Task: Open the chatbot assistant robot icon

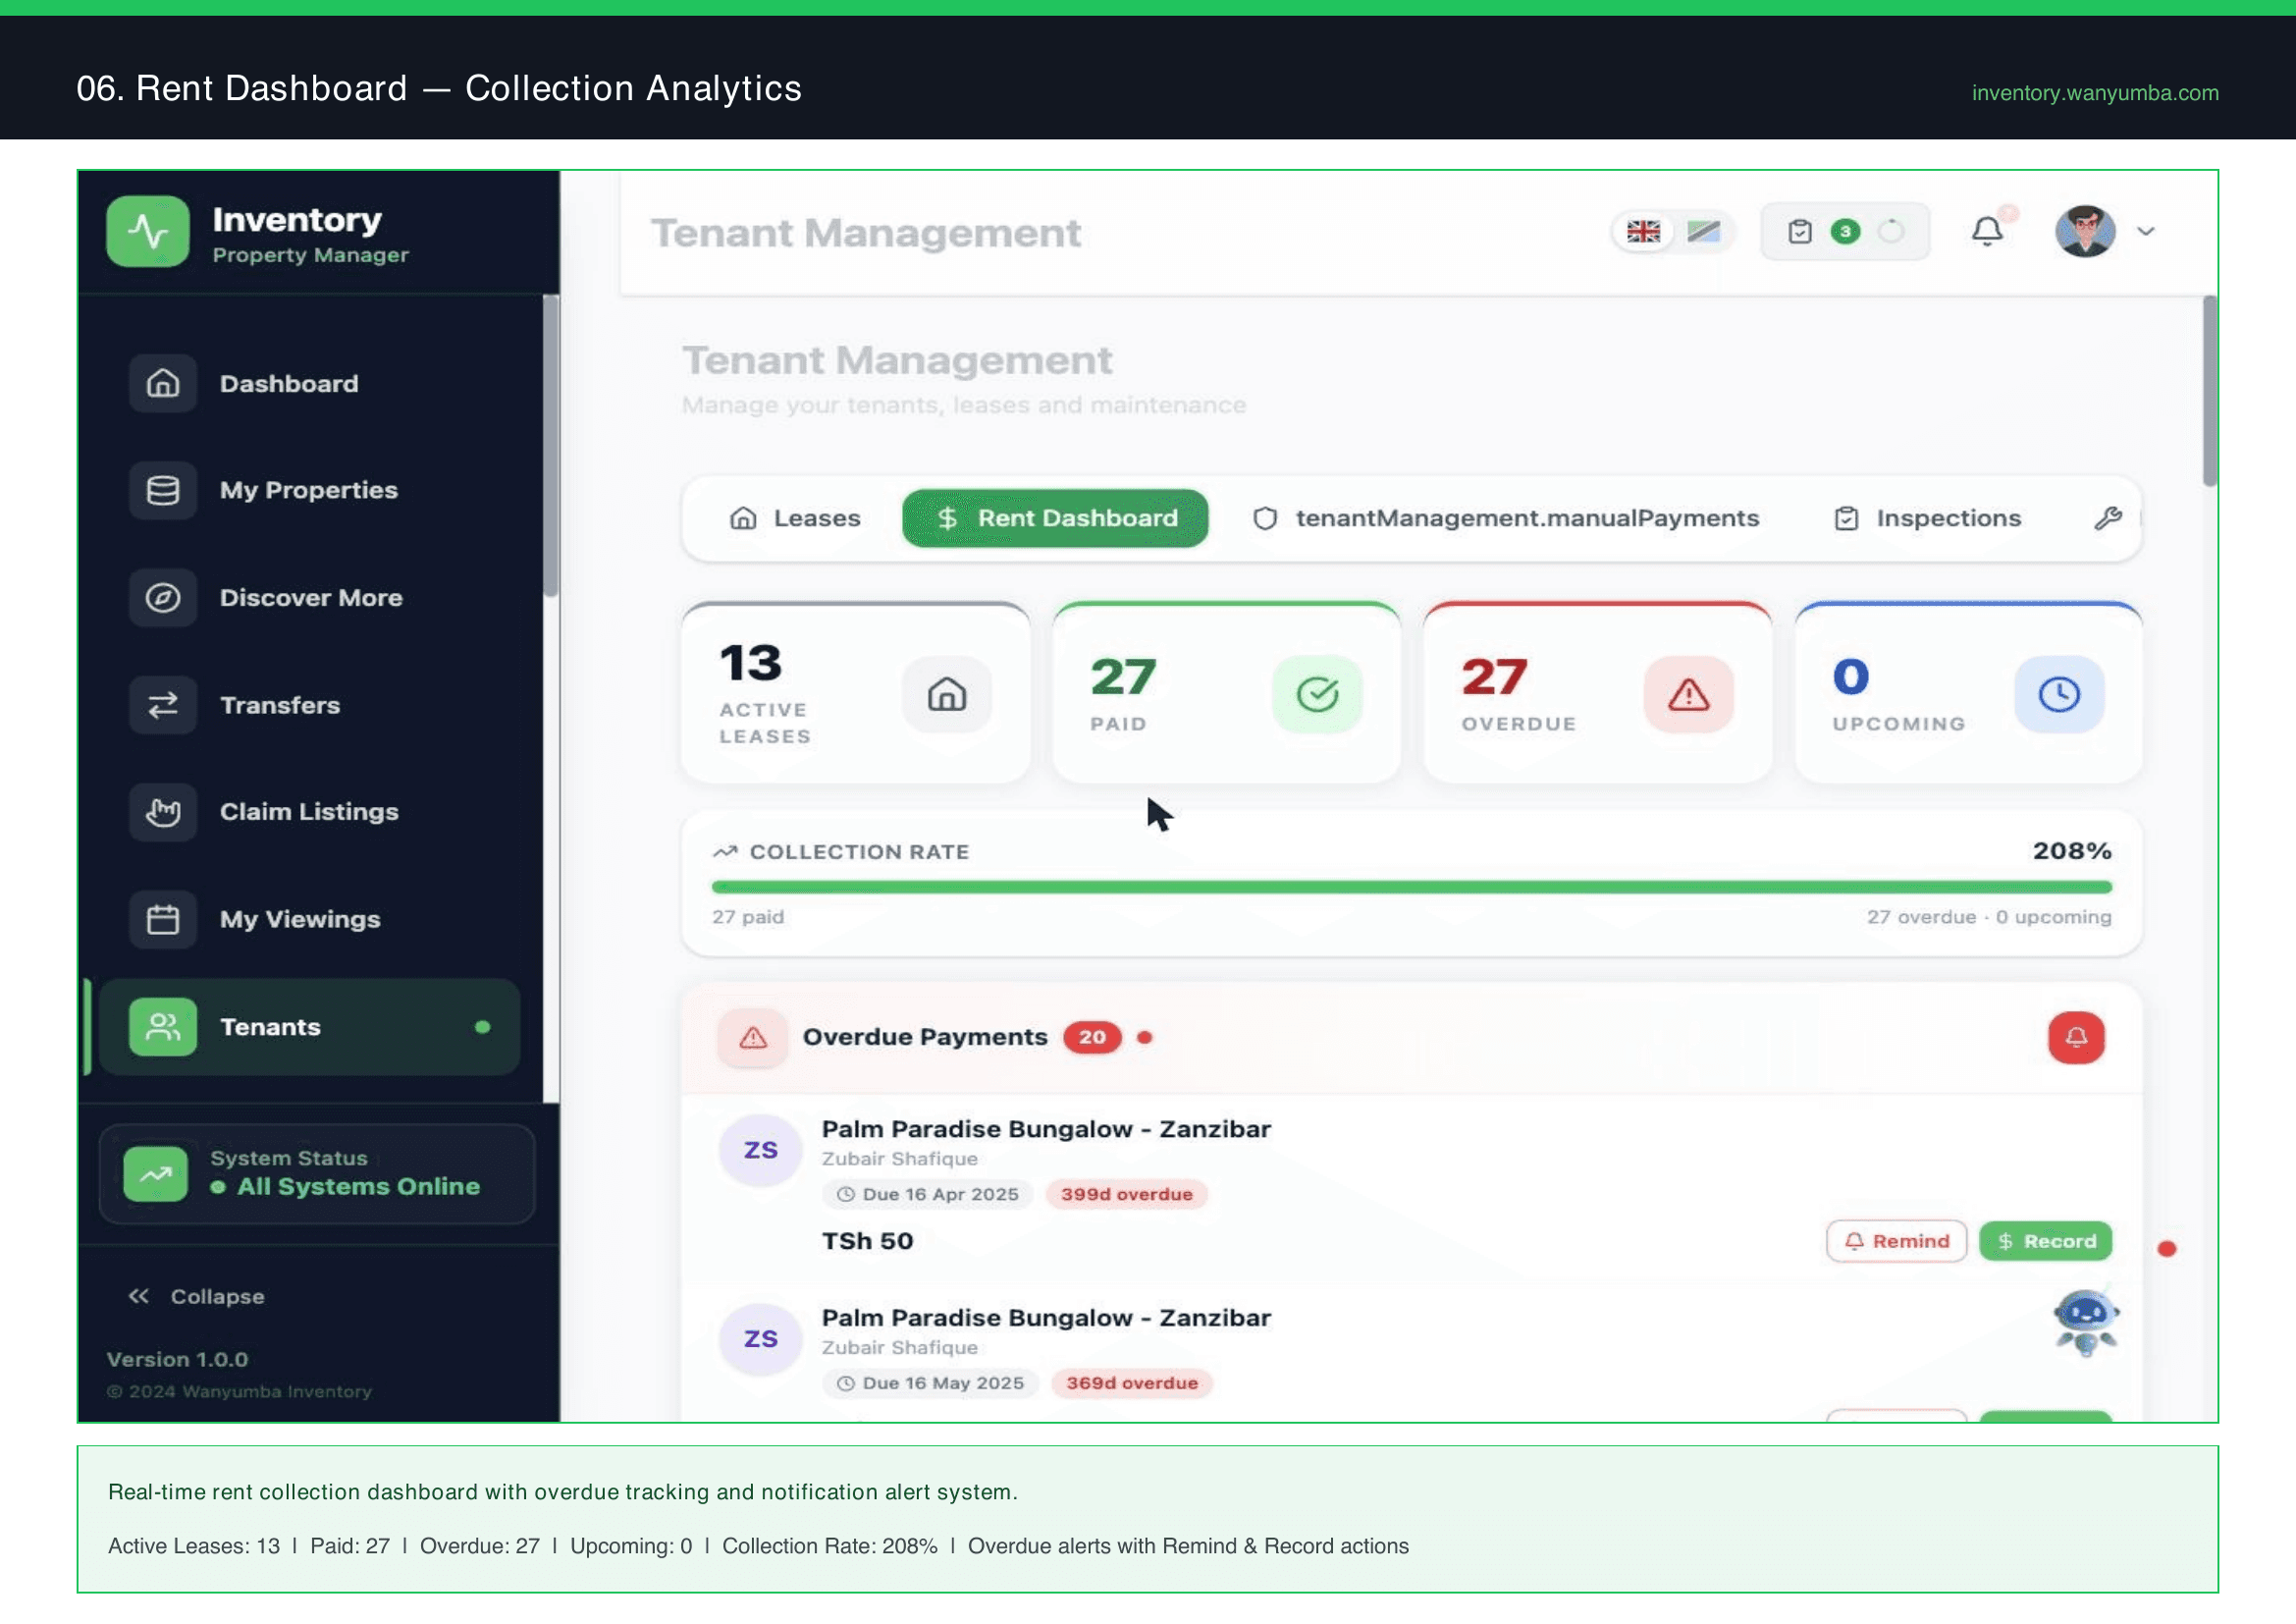Action: 2086,1322
